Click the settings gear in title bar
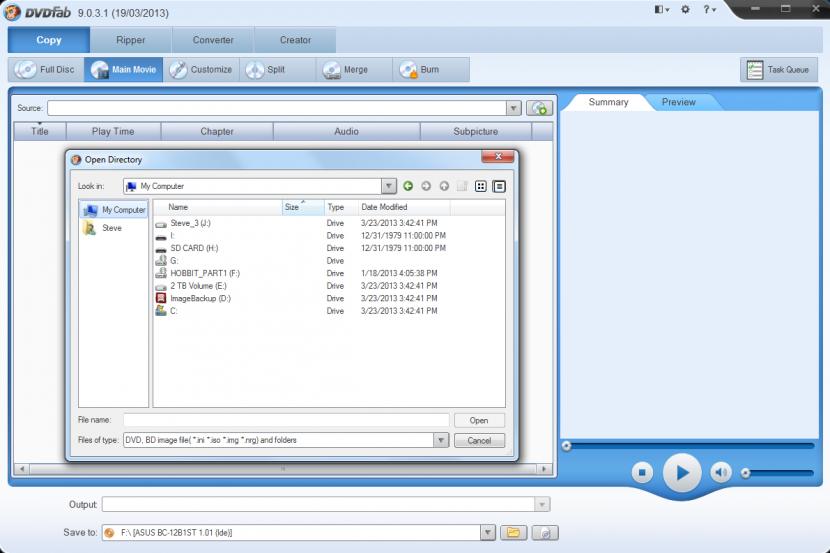This screenshot has width=830, height=553. click(685, 9)
